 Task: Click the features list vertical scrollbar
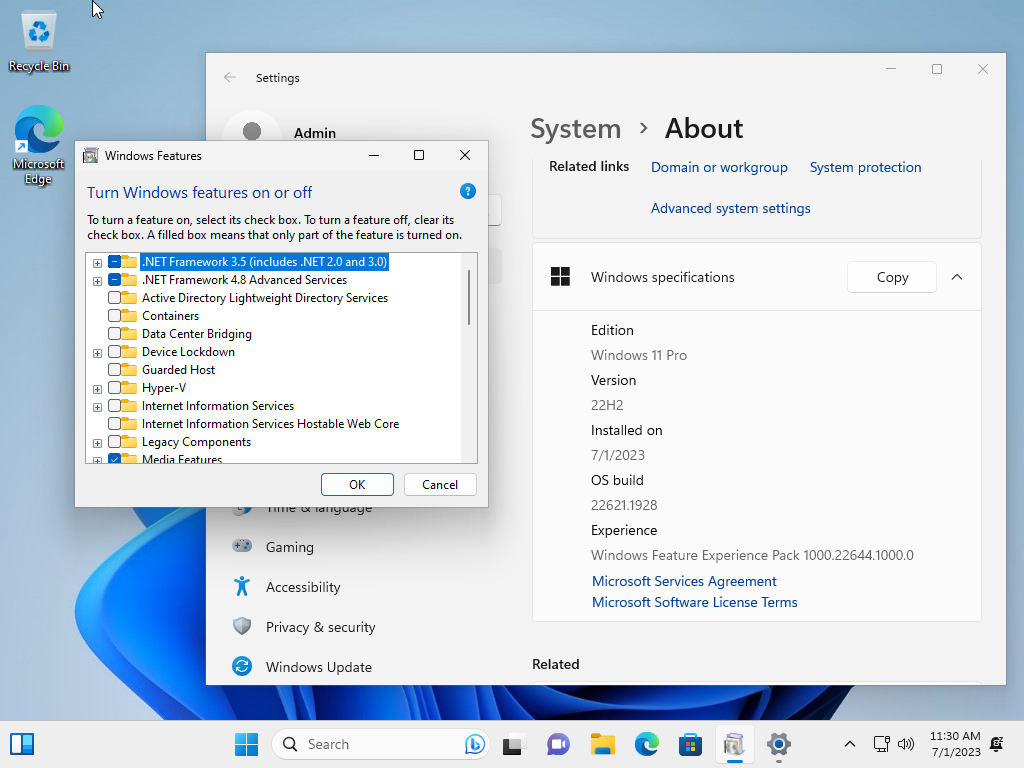tap(468, 298)
